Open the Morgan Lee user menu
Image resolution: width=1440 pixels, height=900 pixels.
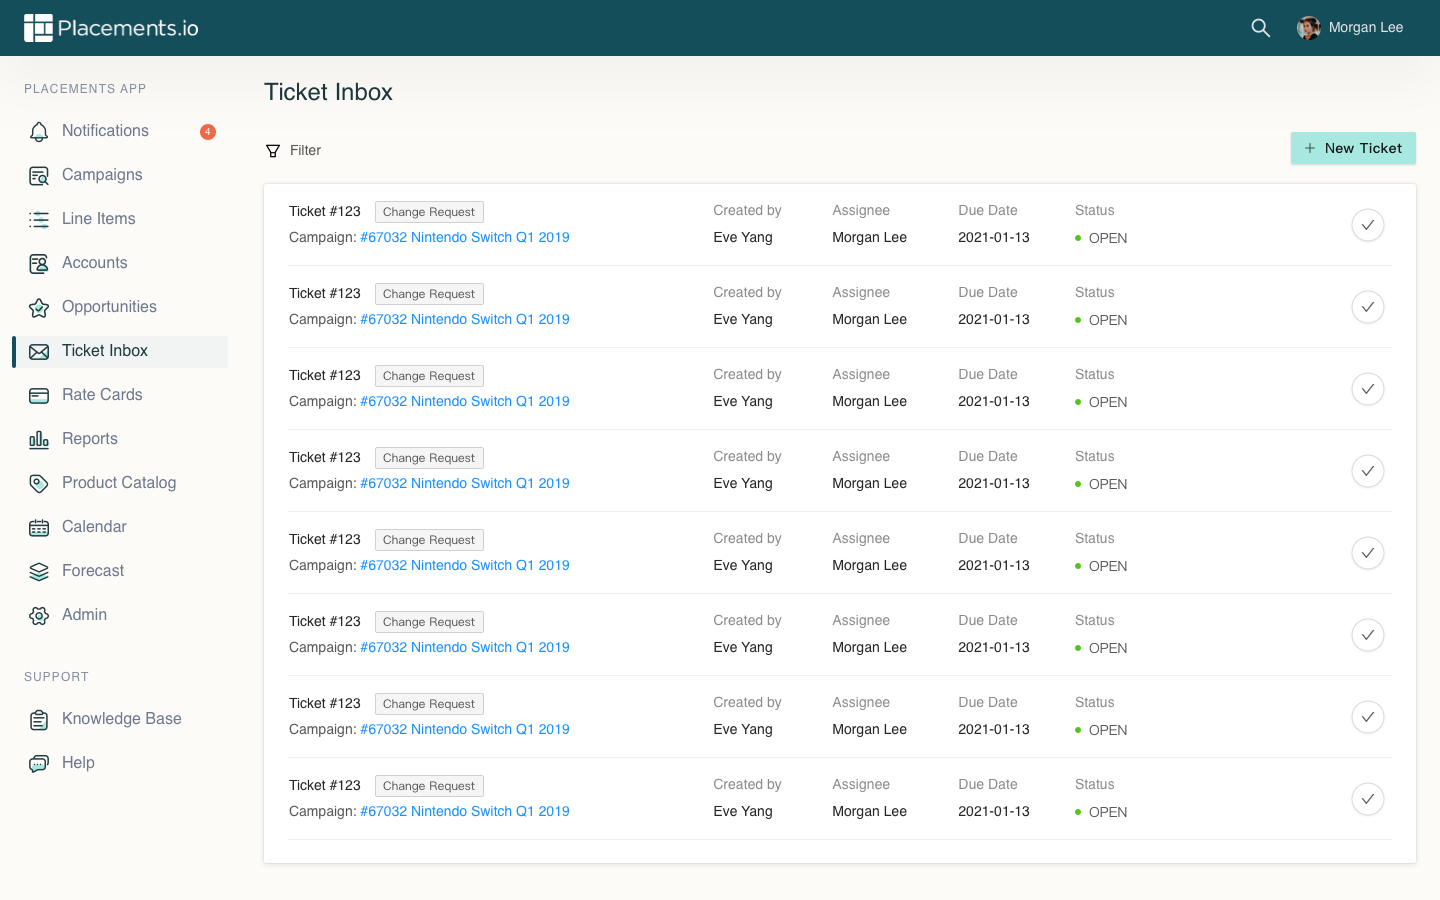1350,28
